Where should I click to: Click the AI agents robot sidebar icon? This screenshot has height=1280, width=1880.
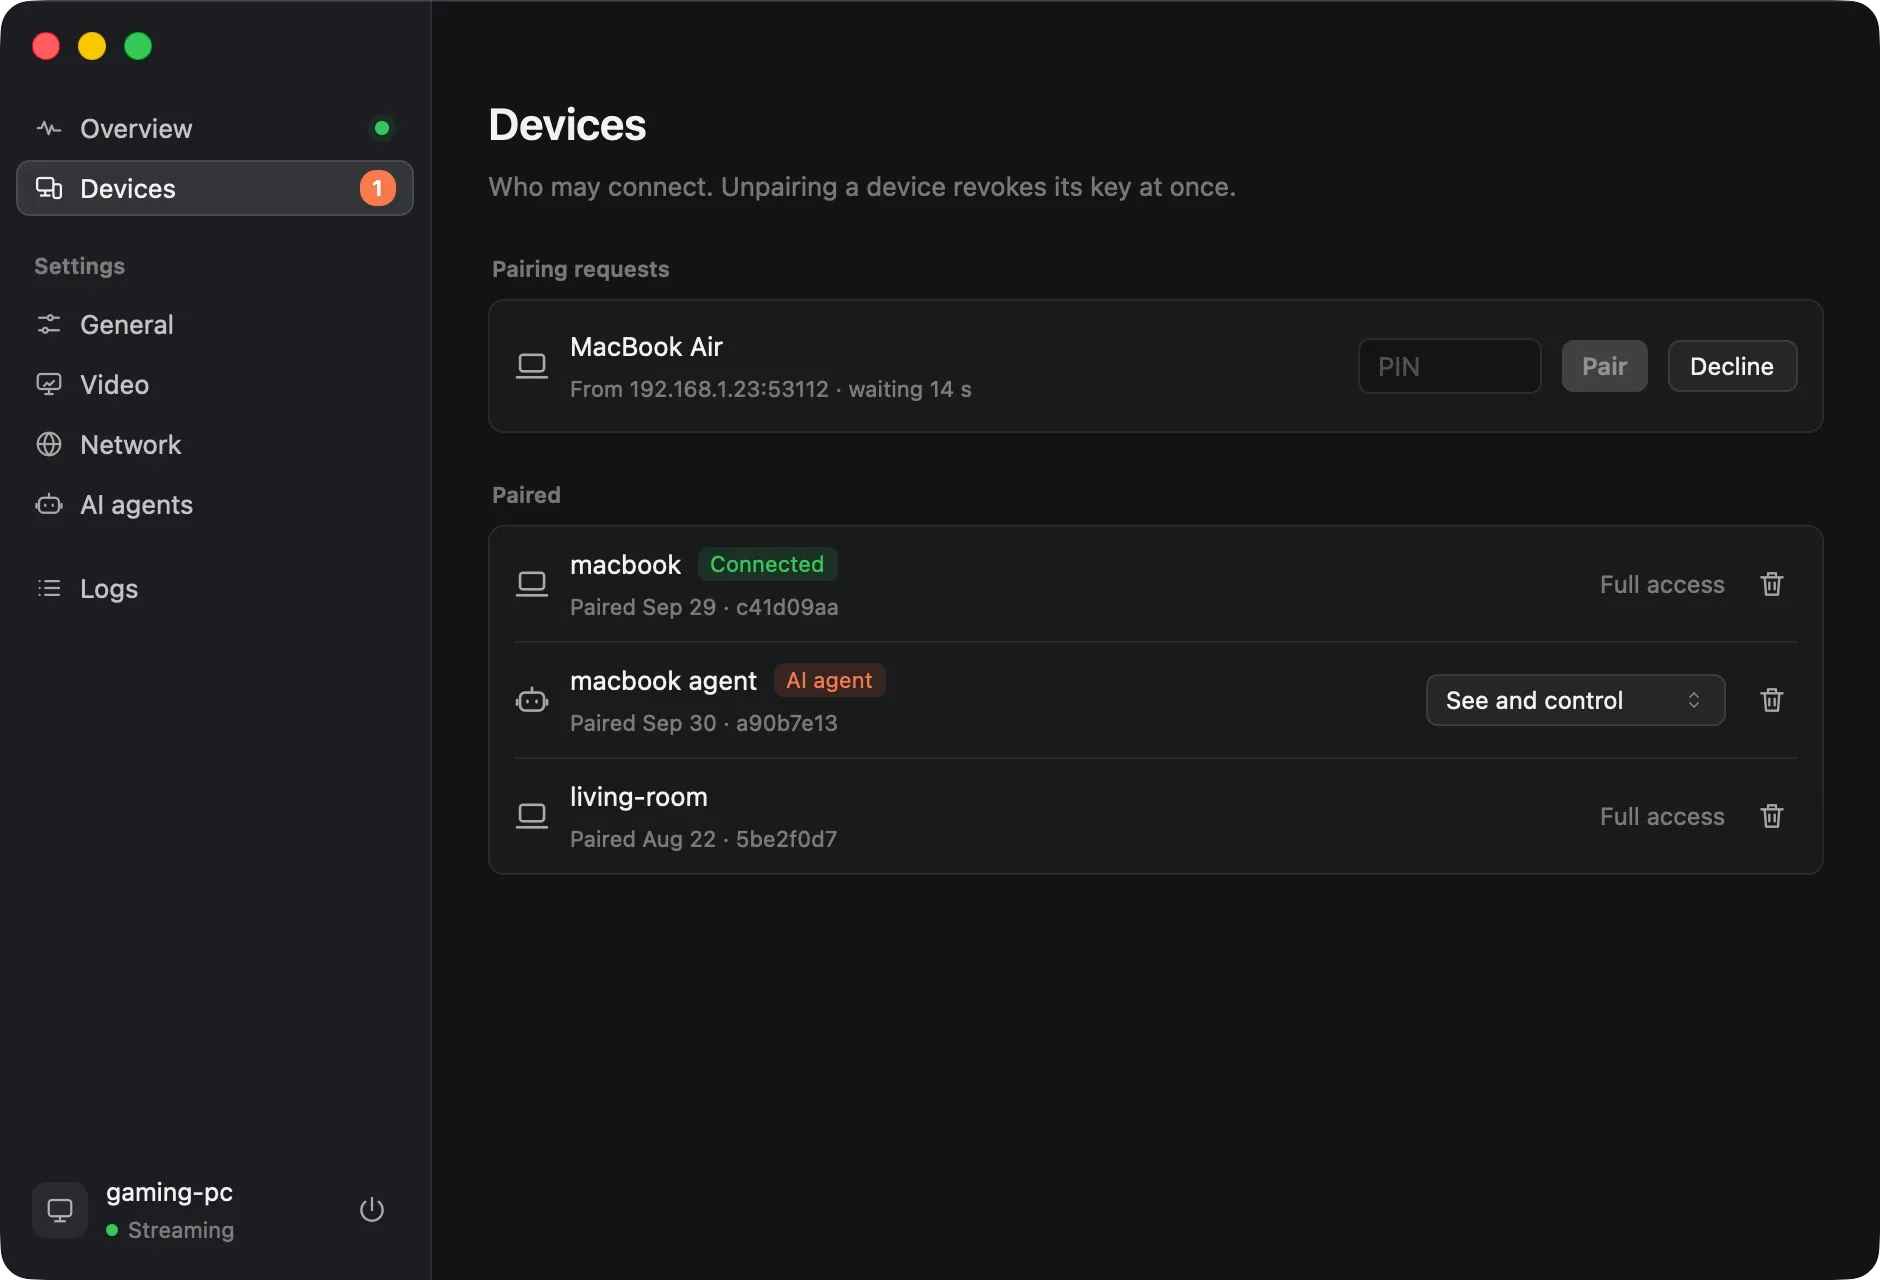[x=49, y=504]
